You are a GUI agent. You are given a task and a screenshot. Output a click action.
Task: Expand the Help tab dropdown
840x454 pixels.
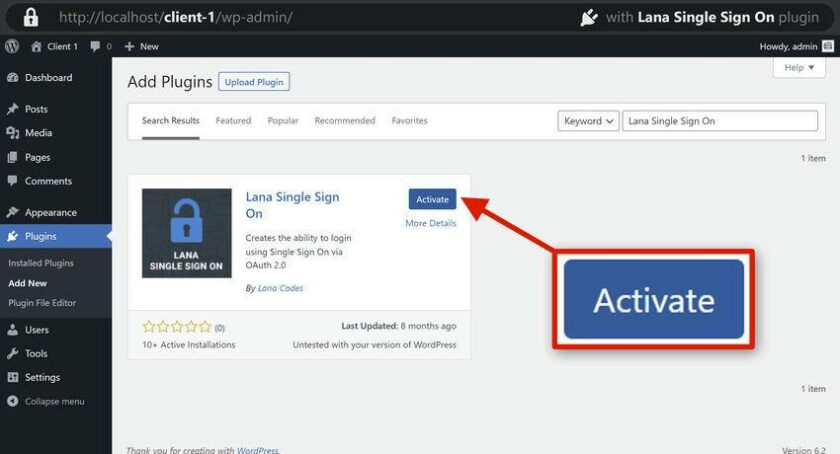(x=799, y=68)
